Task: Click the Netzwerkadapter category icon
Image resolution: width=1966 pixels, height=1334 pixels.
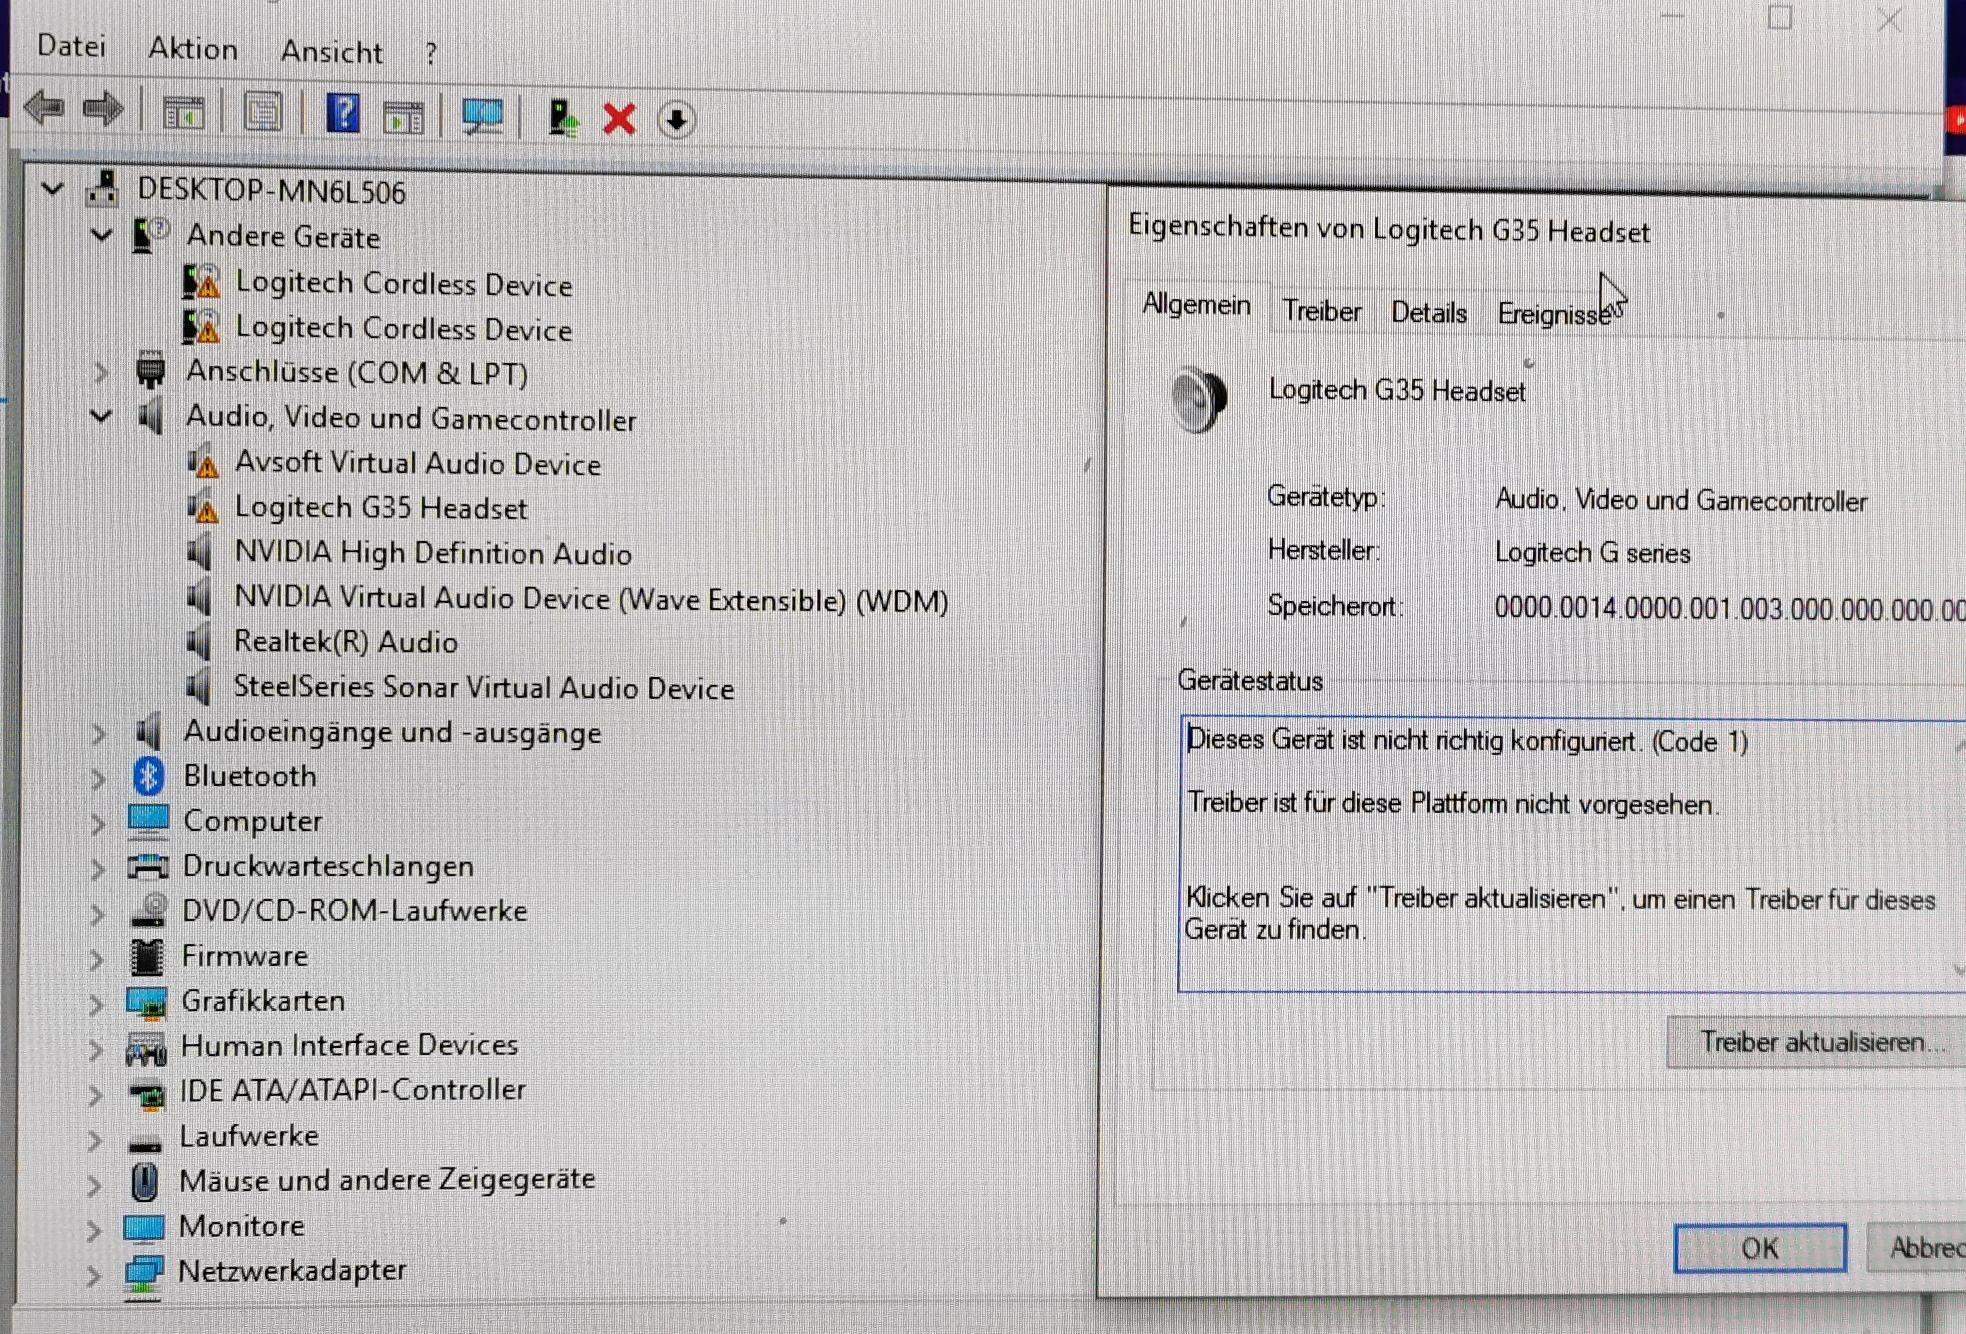Action: tap(144, 1272)
